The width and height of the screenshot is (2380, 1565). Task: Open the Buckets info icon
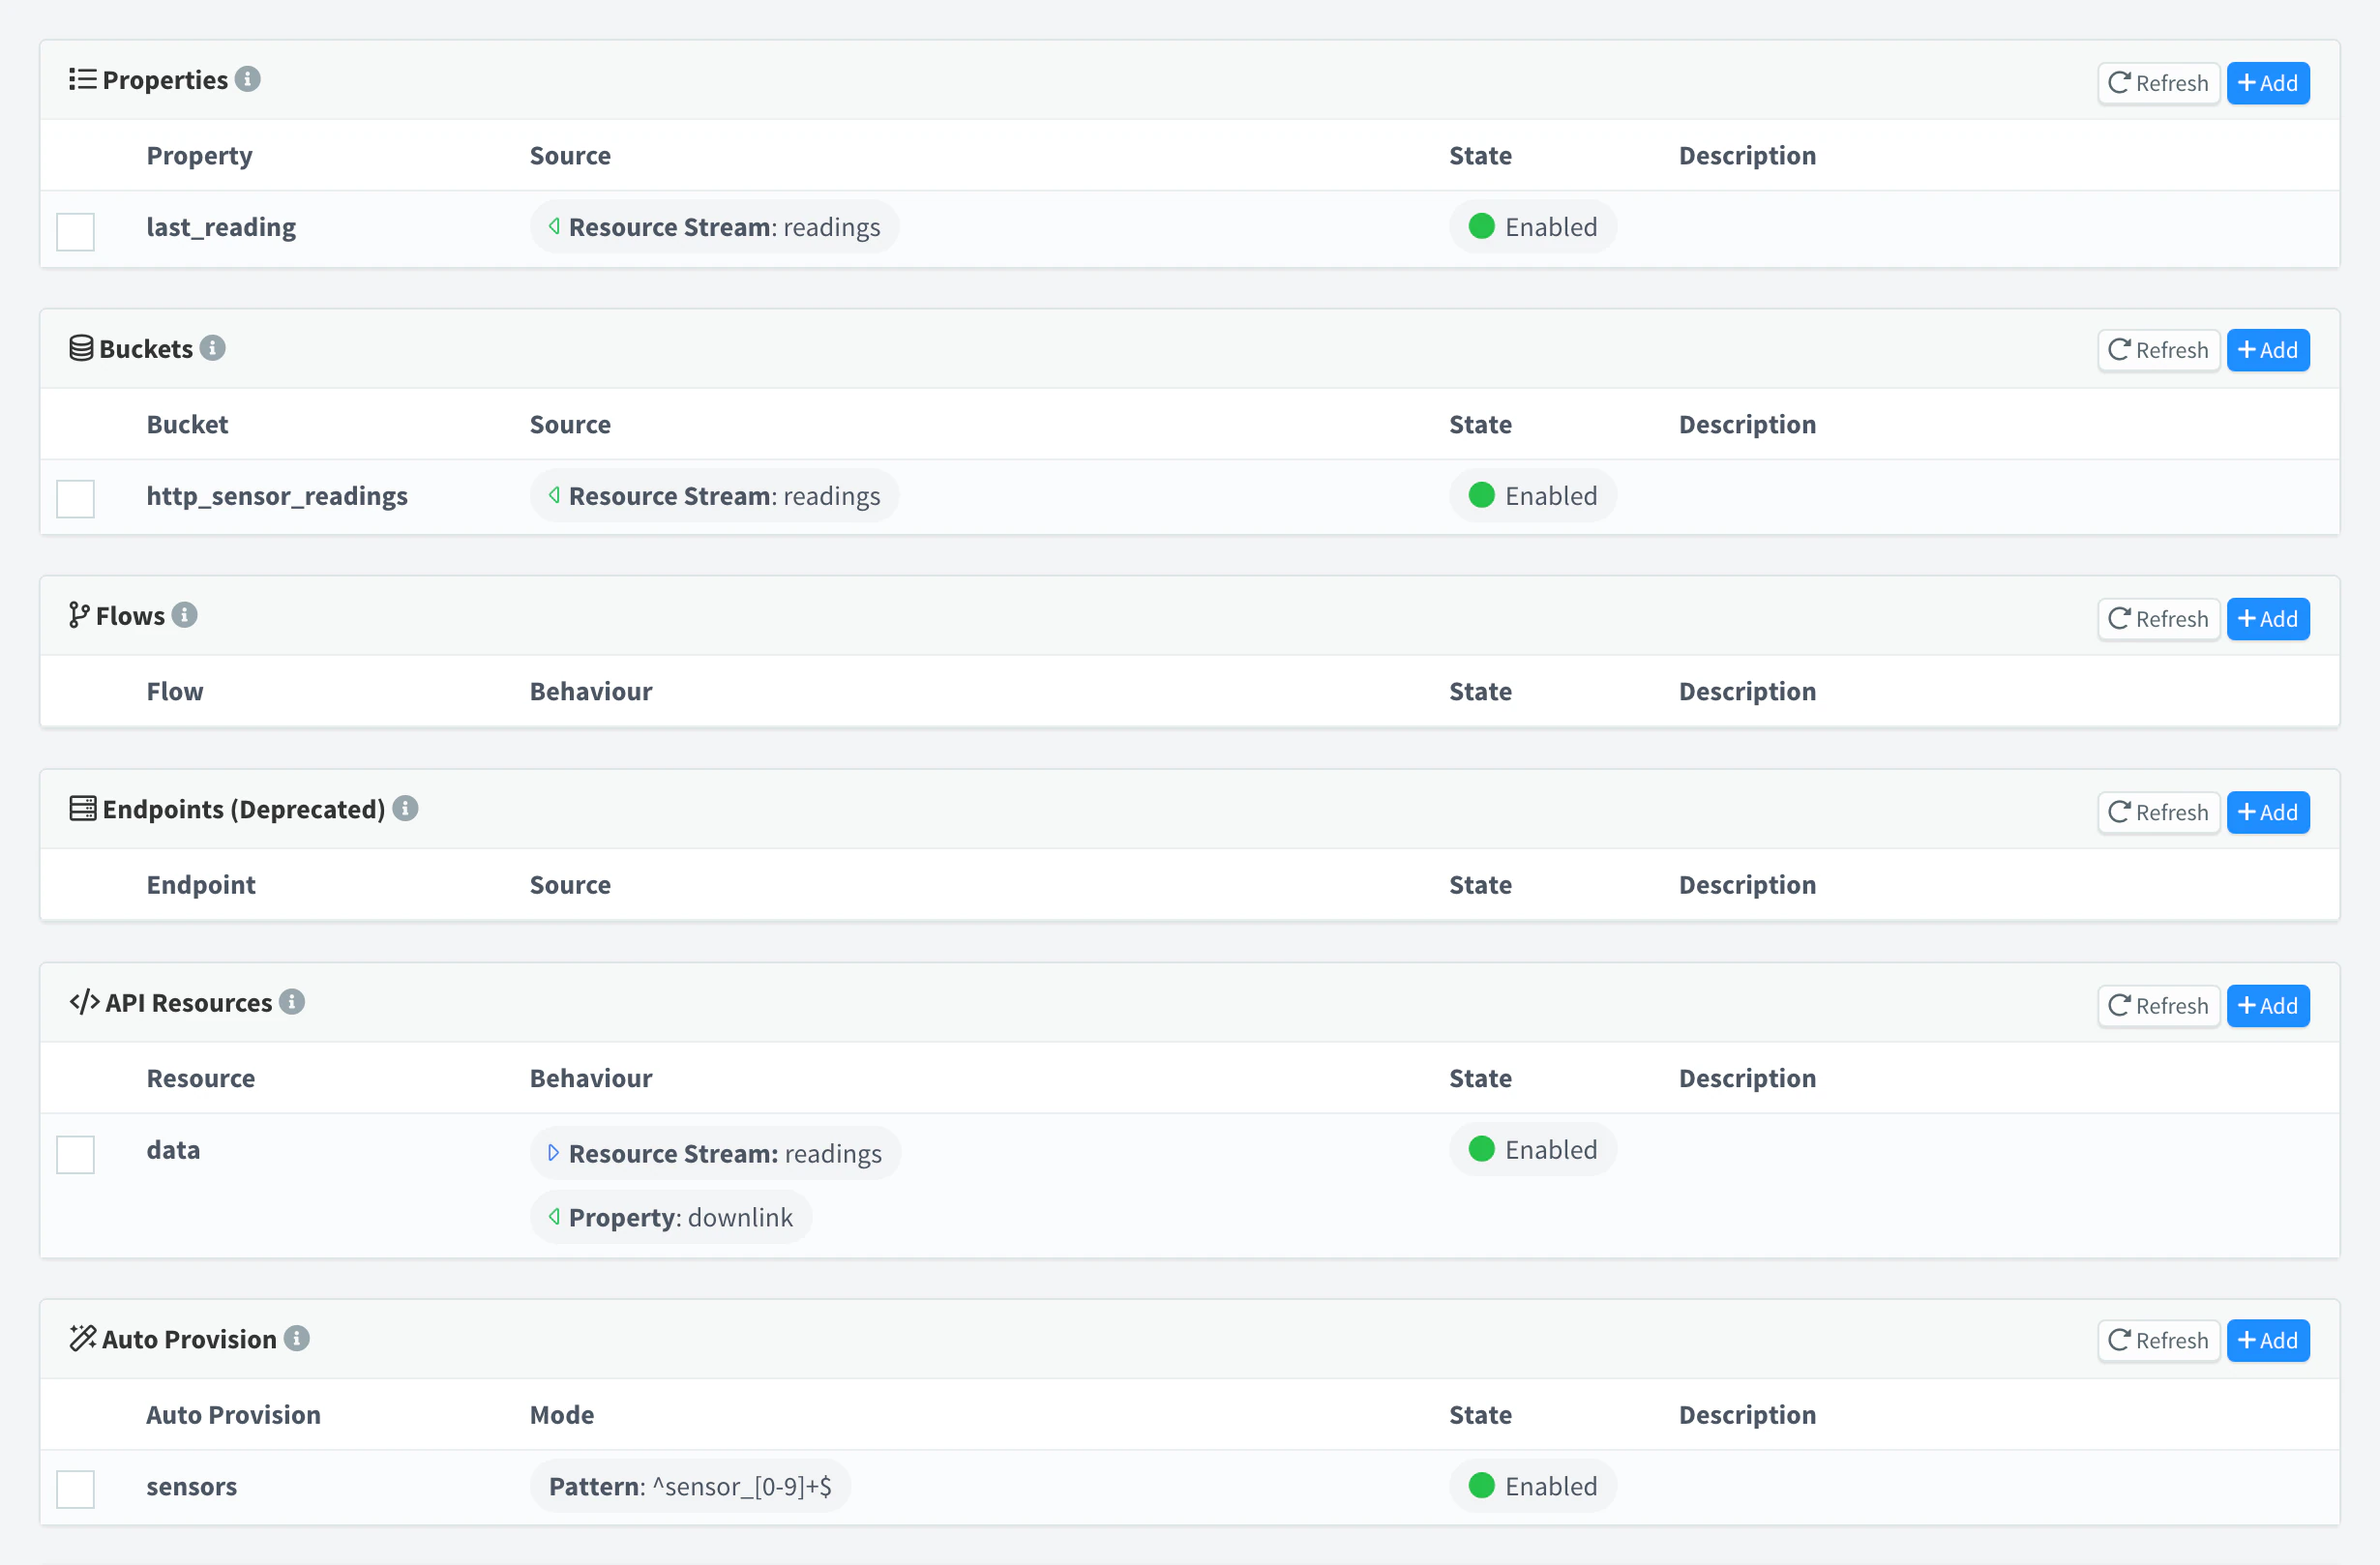click(212, 348)
